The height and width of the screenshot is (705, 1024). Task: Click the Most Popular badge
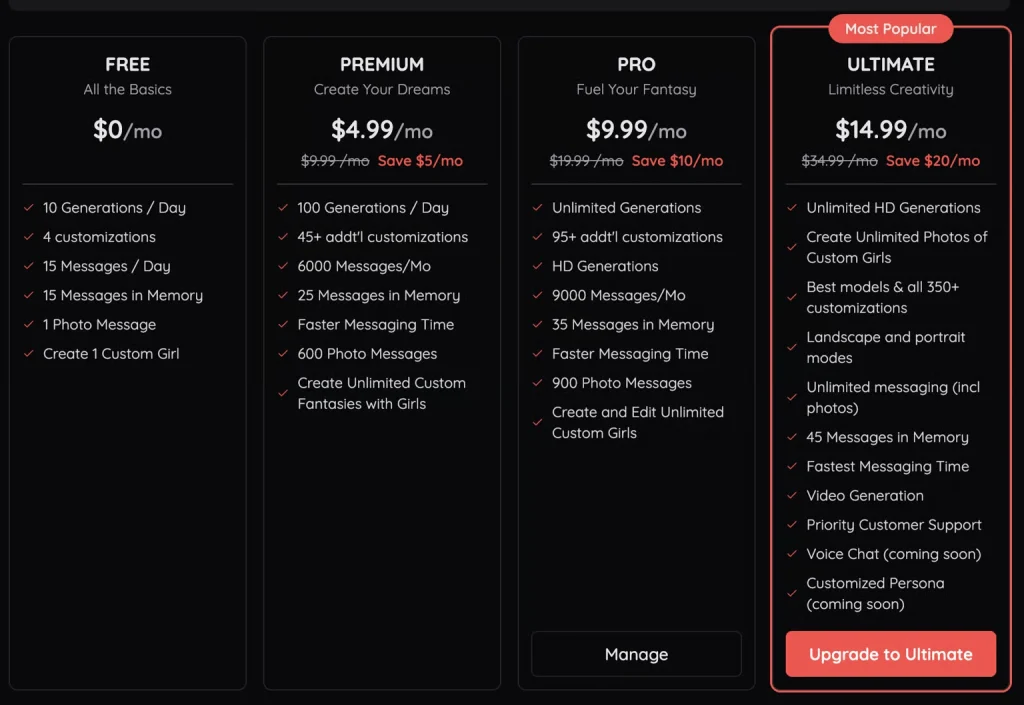click(890, 28)
